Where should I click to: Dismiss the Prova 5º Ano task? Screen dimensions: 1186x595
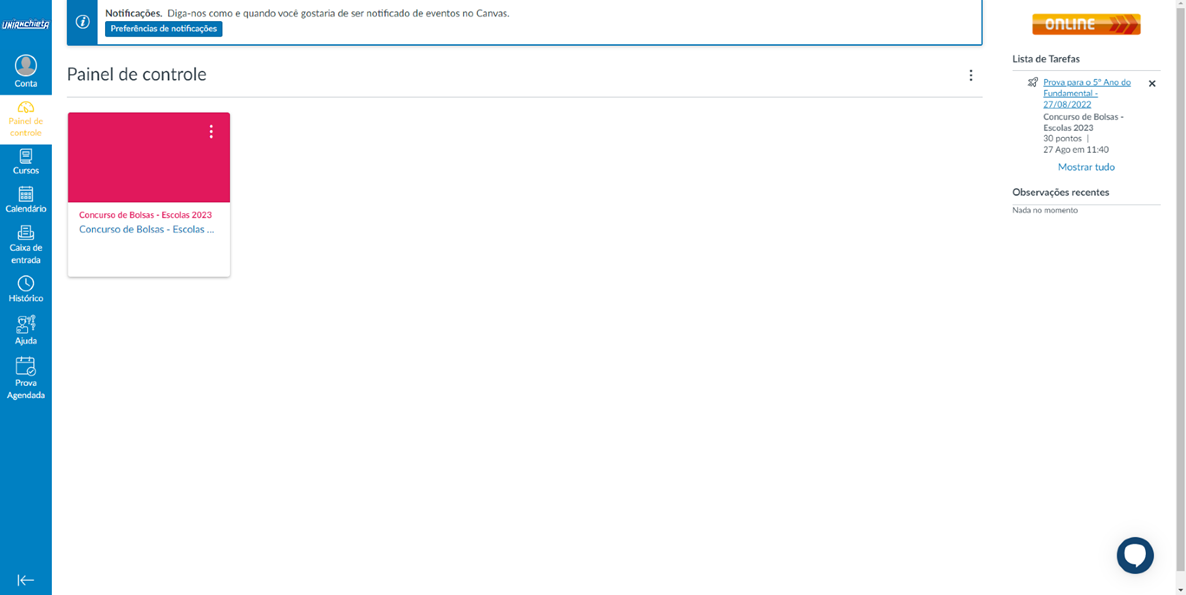coord(1152,84)
